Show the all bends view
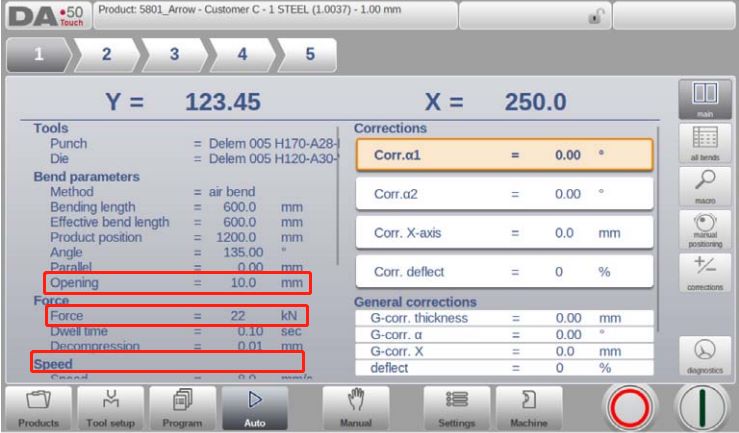 (x=705, y=143)
